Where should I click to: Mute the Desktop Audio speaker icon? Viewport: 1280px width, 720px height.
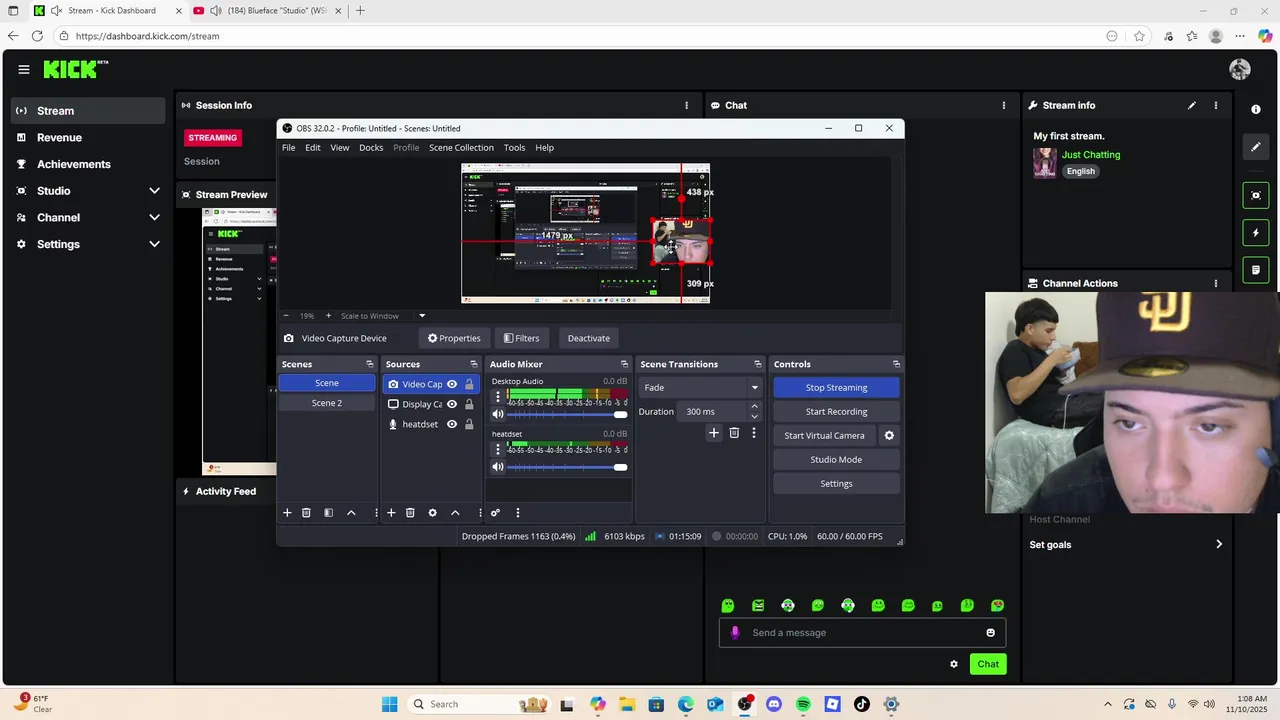tap(498, 414)
